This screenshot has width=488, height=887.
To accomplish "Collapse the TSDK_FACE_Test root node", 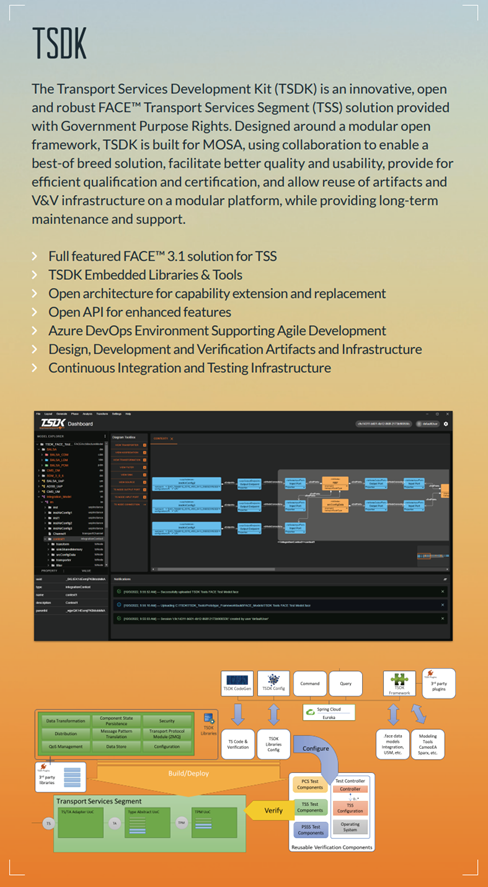I will (37, 444).
